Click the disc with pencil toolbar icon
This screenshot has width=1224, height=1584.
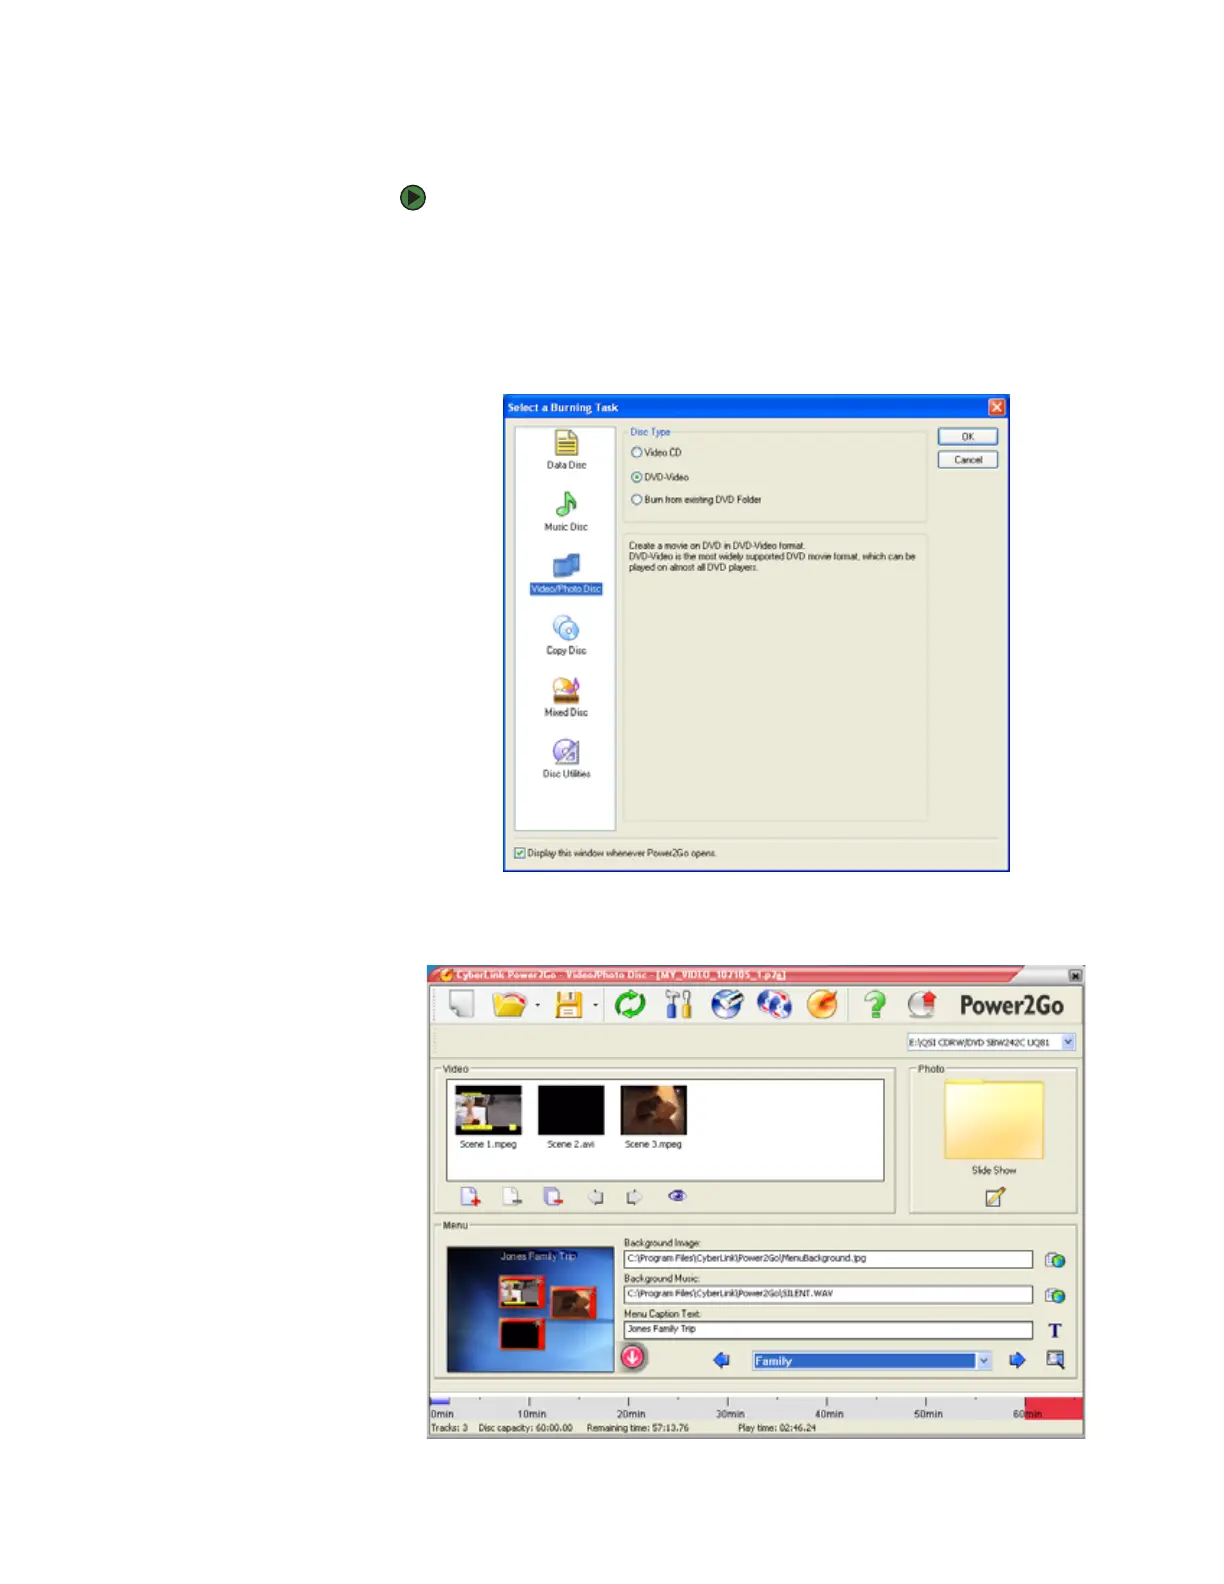(x=727, y=1004)
